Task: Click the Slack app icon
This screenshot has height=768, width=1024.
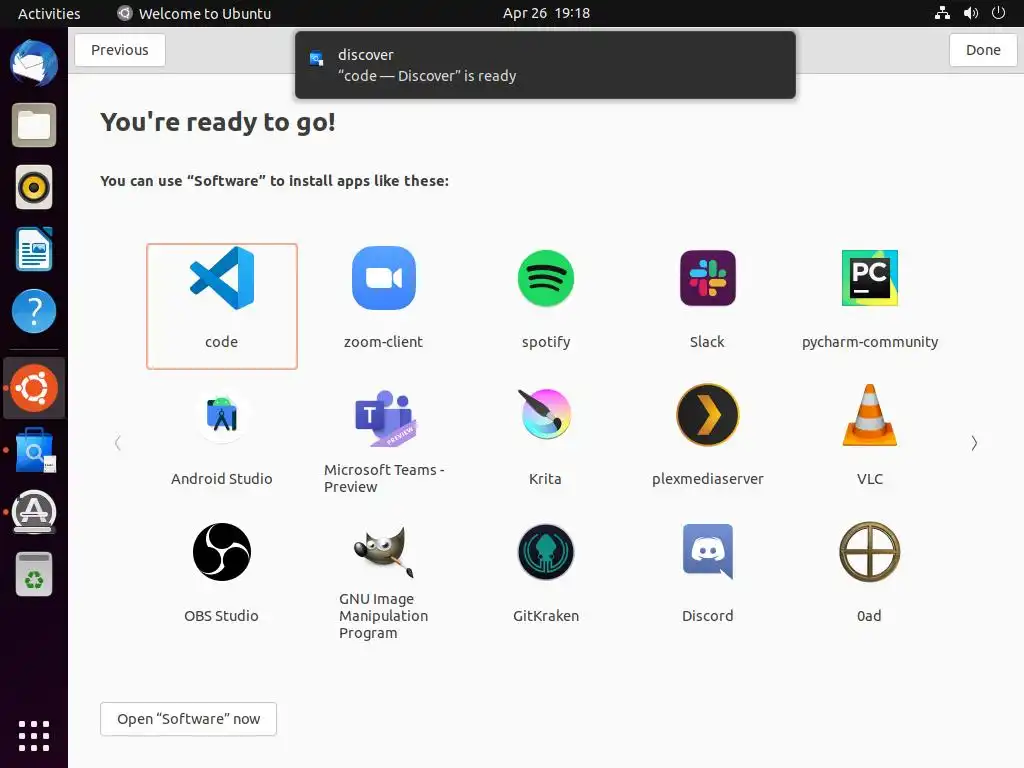Action: tap(708, 278)
